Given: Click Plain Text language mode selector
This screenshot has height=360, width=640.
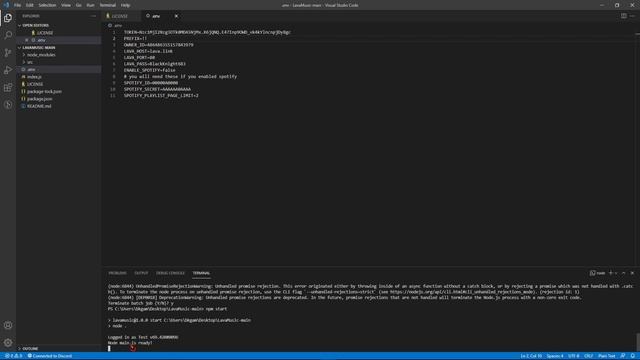Looking at the screenshot, I should pyautogui.click(x=607, y=356).
